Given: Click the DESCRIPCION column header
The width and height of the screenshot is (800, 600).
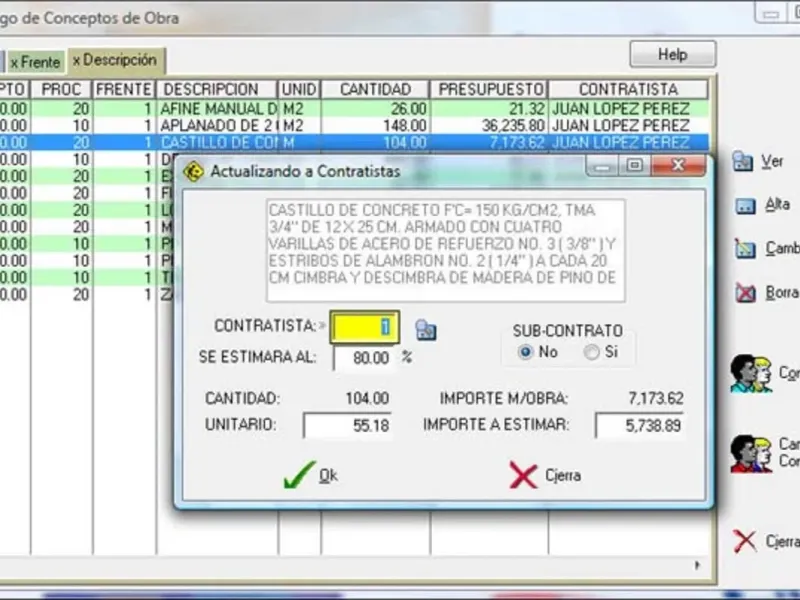Looking at the screenshot, I should click(x=216, y=89).
